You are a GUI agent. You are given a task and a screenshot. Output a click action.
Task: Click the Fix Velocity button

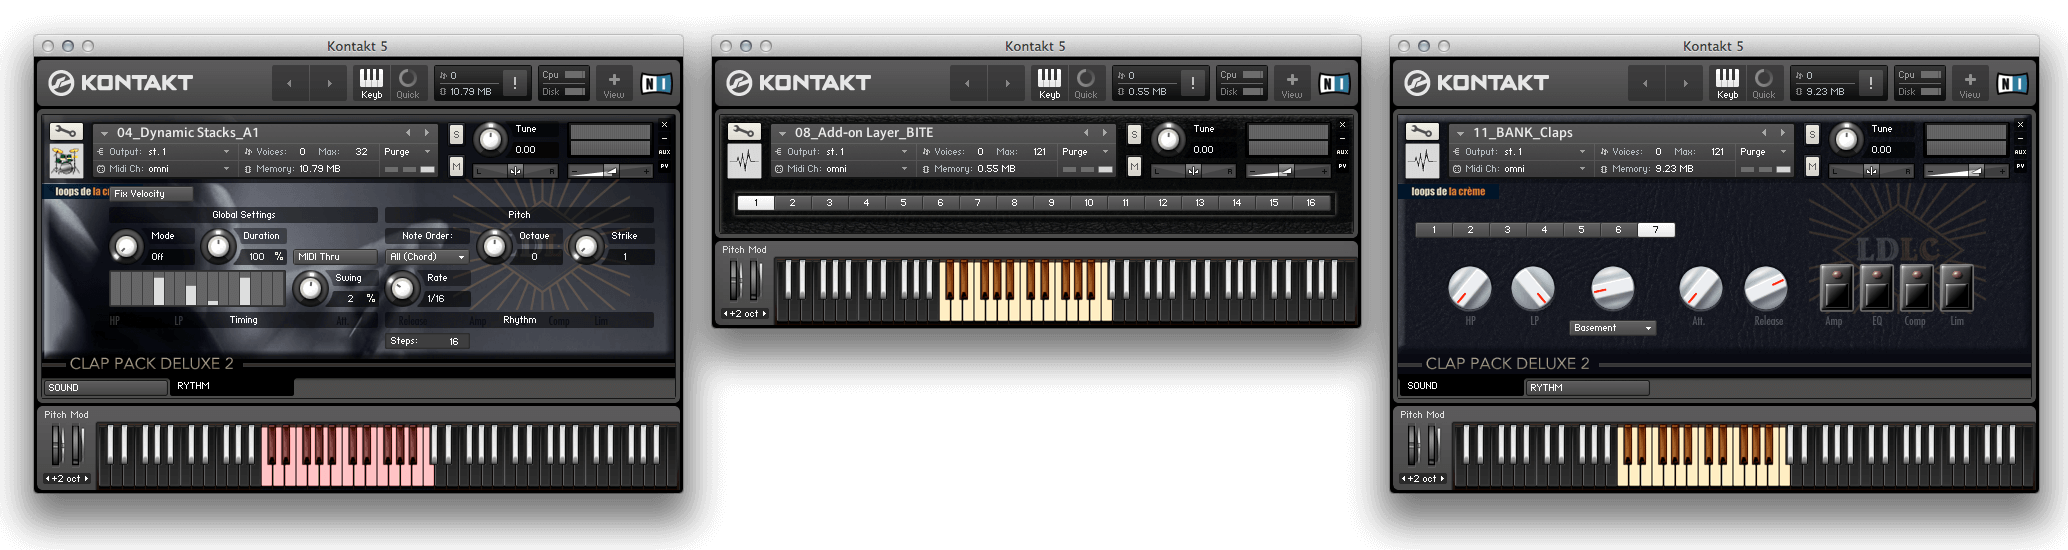[x=151, y=194]
